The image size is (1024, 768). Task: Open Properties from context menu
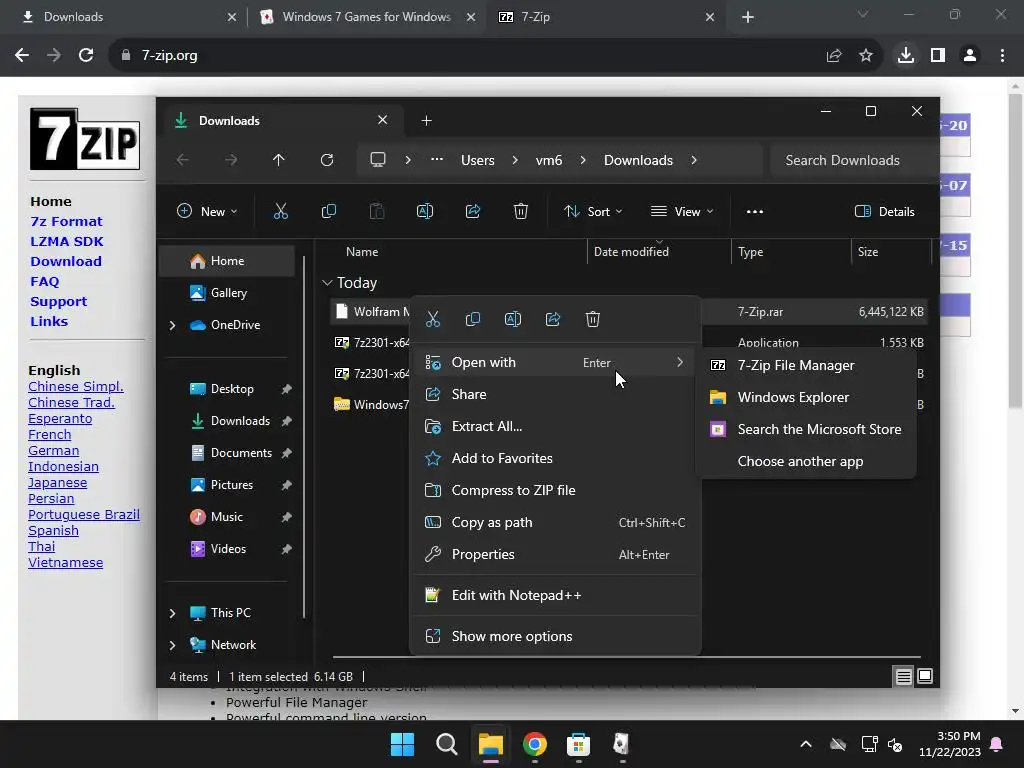tap(555, 554)
